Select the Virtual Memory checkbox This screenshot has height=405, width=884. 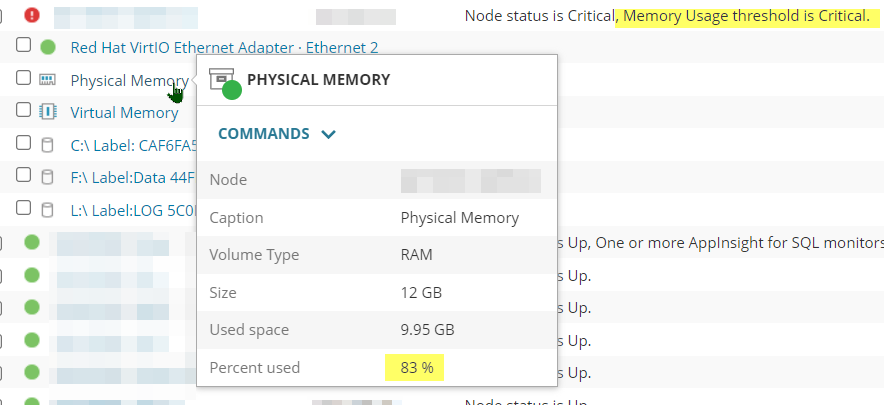(x=24, y=111)
